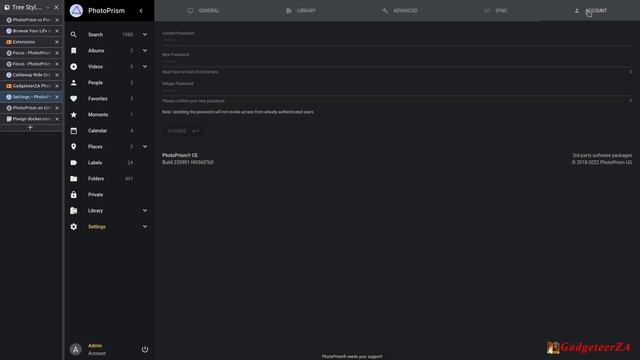640x360 pixels.
Task: Open the Calendar view
Action: coord(97,131)
